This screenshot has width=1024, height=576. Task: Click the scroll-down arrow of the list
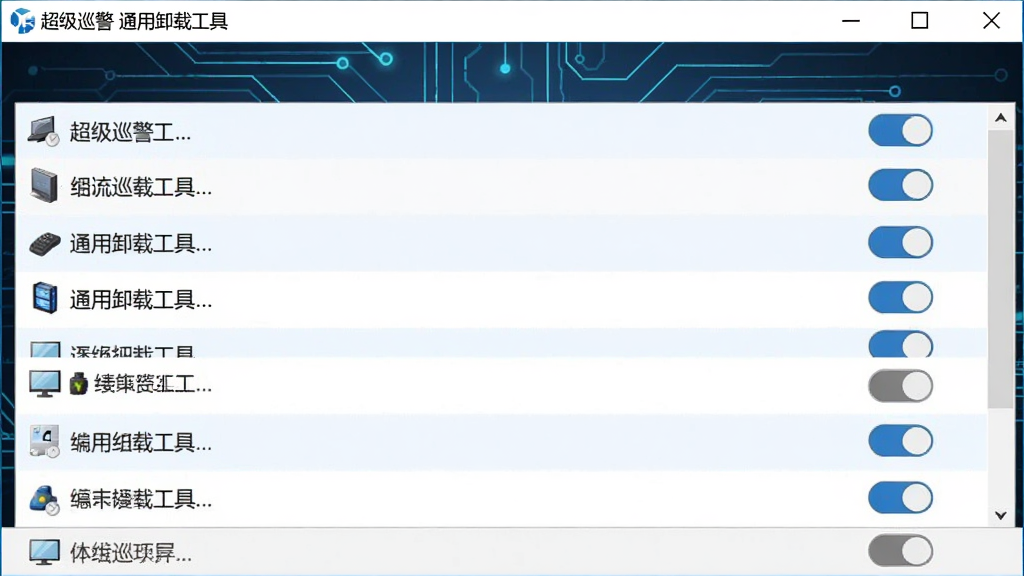click(1000, 515)
